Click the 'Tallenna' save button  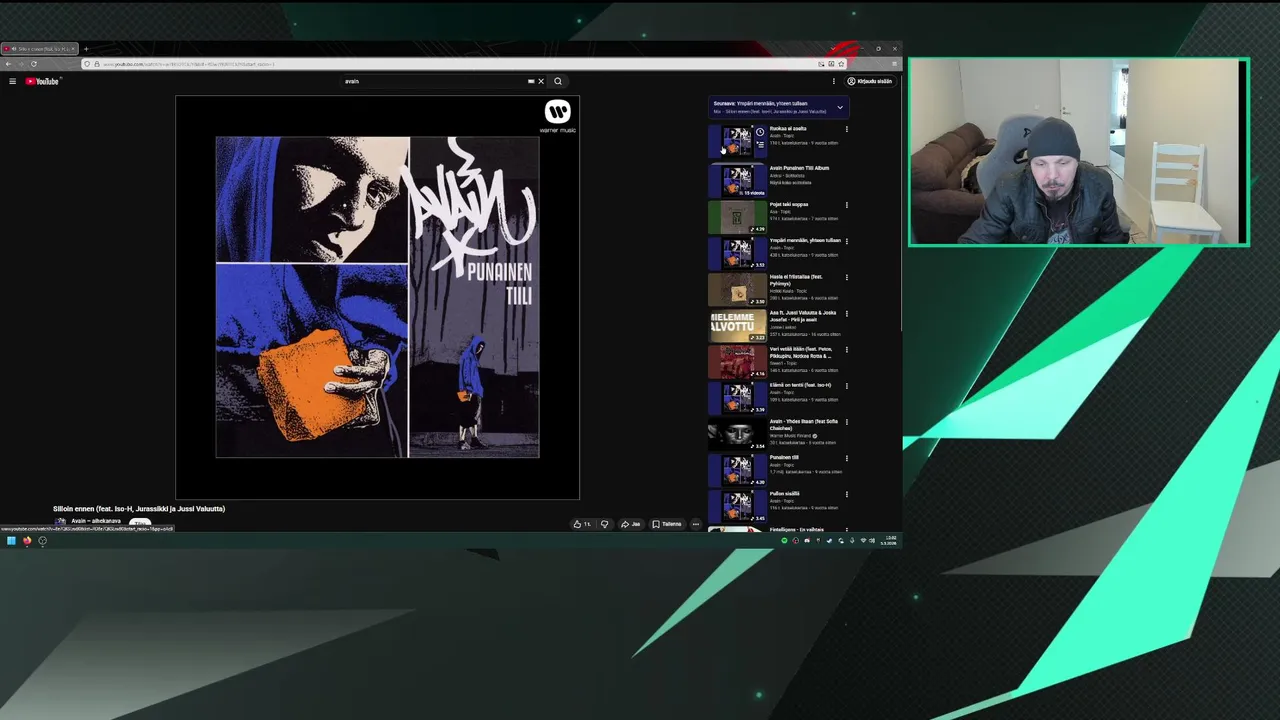(x=667, y=524)
